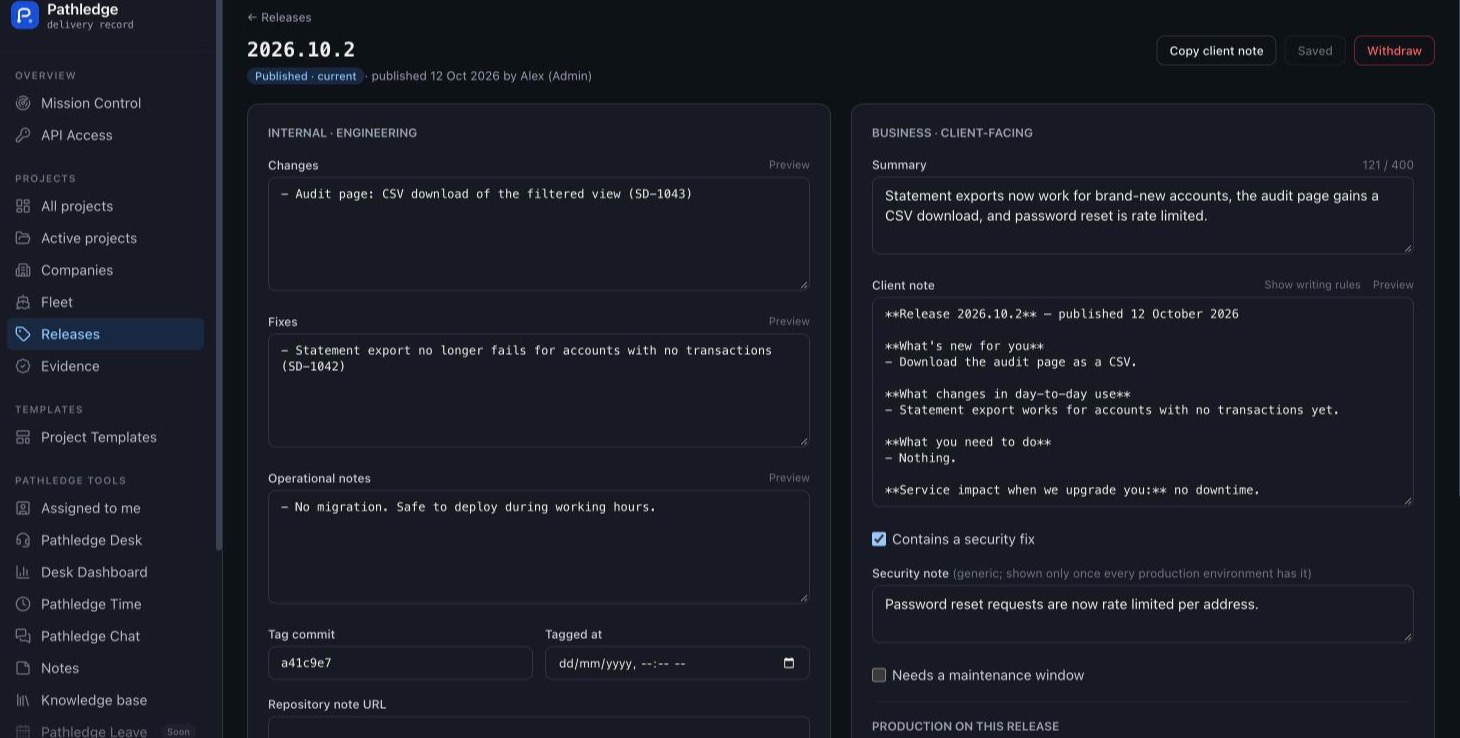
Task: Go back to Releases list
Action: tap(279, 17)
